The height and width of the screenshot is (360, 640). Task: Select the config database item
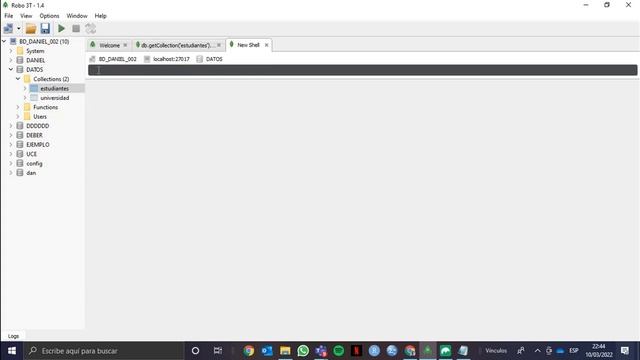coord(34,164)
